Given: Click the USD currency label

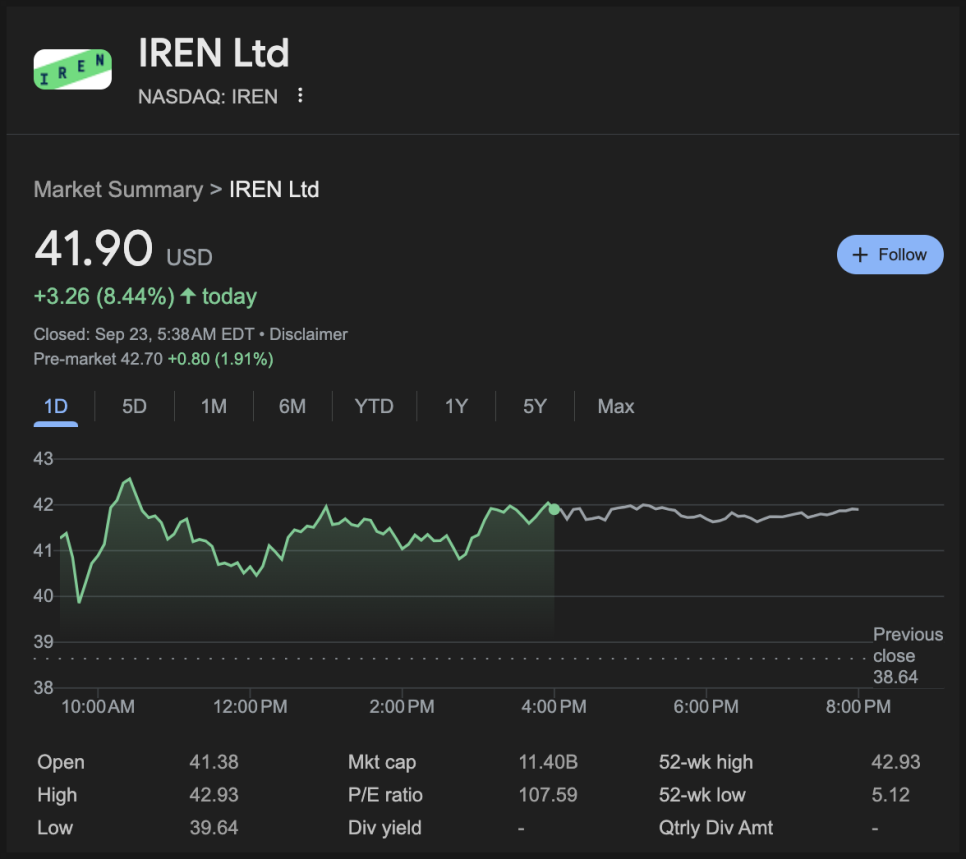Looking at the screenshot, I should pyautogui.click(x=189, y=257).
